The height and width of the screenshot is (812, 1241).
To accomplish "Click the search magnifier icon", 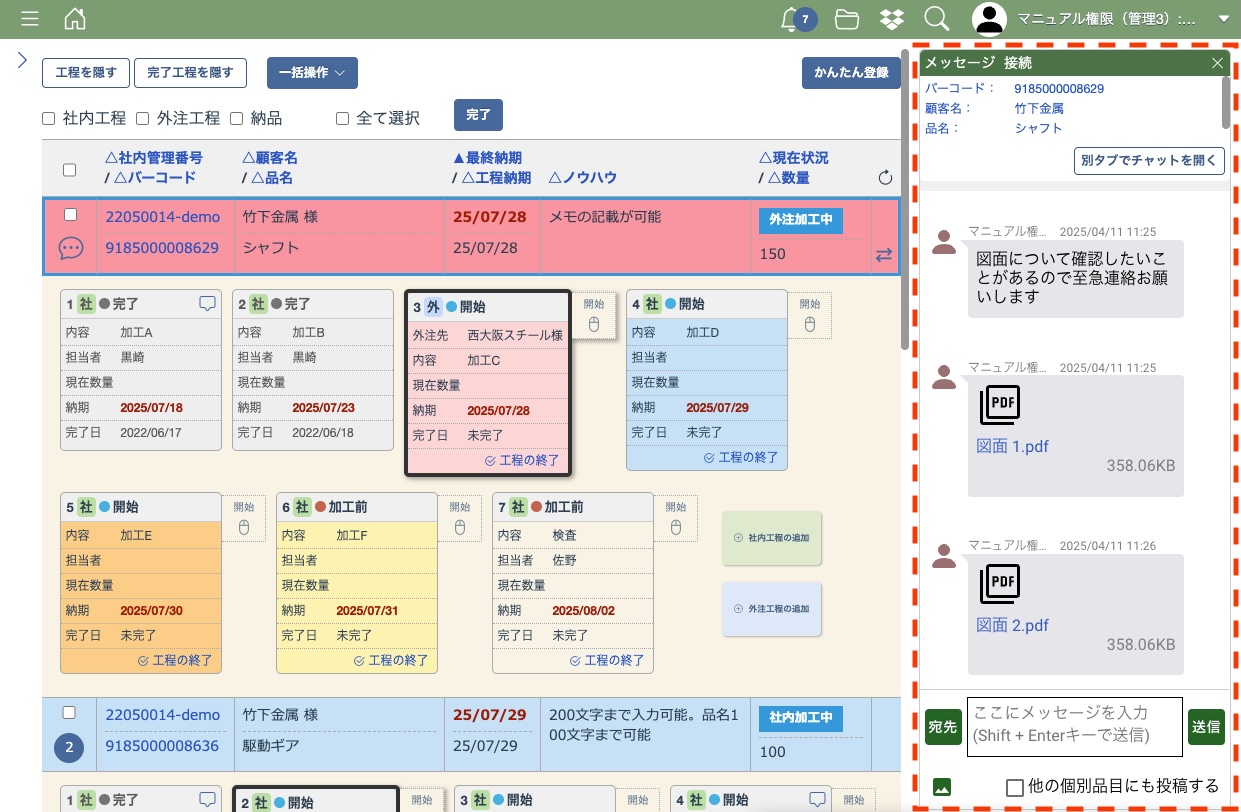I will click(936, 19).
